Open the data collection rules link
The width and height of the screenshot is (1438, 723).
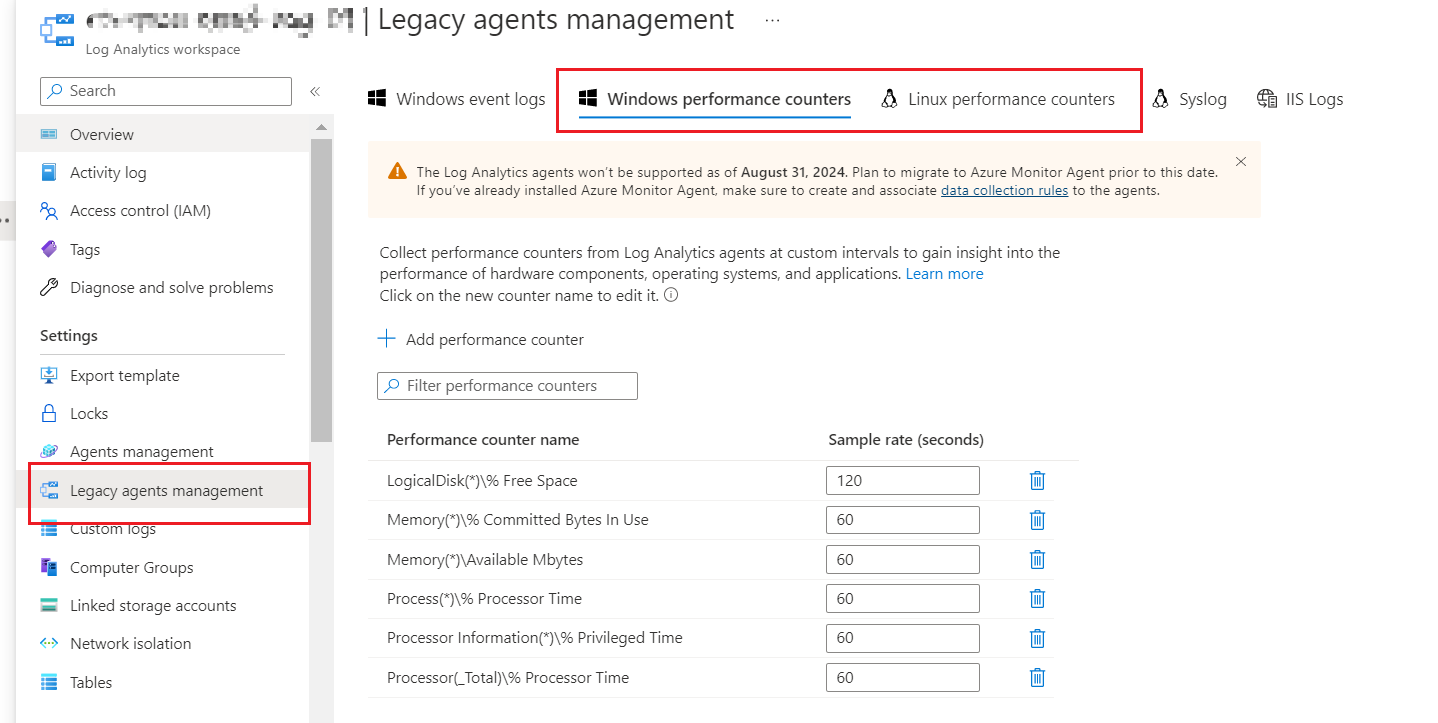(1004, 190)
